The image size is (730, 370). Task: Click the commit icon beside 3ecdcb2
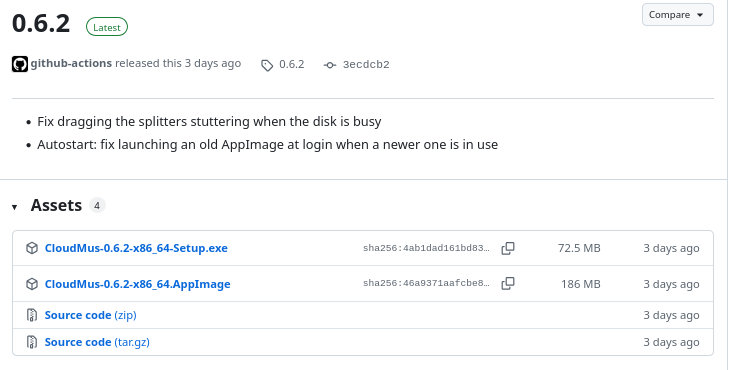coord(330,65)
